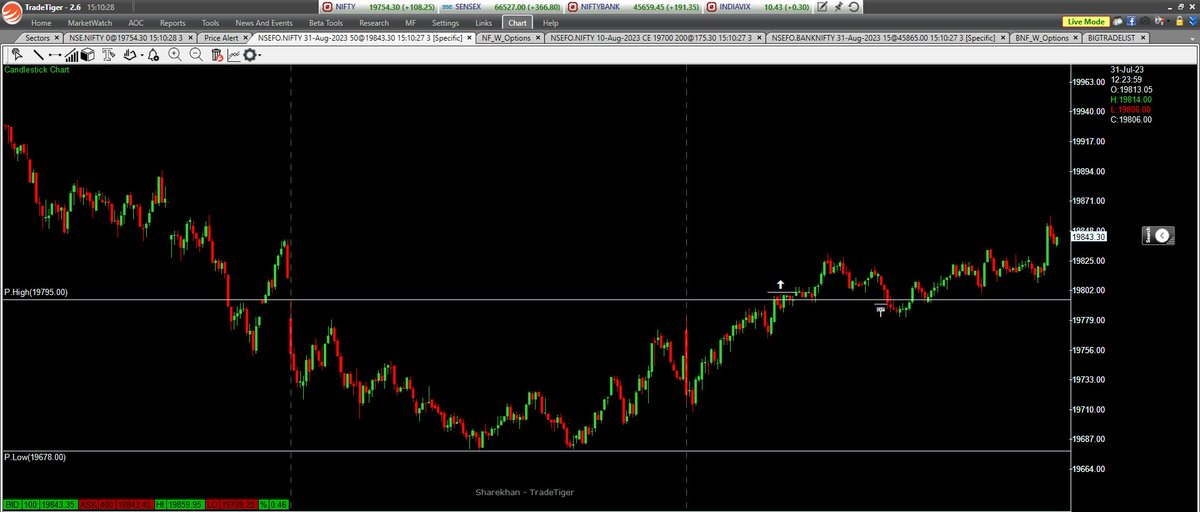Click the down-arrow sell marker on chart

[881, 311]
